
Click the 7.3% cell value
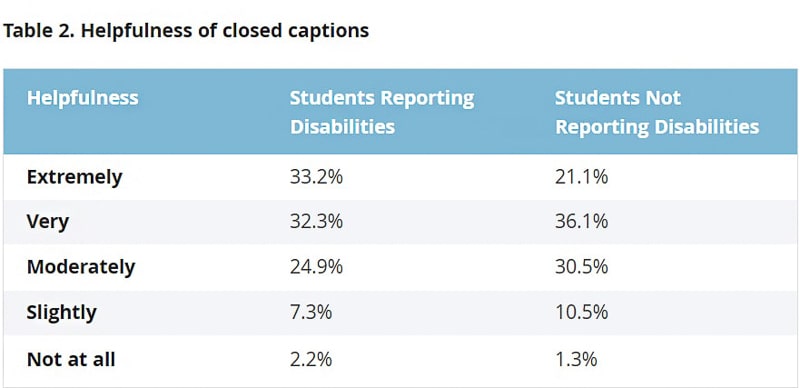click(x=311, y=311)
